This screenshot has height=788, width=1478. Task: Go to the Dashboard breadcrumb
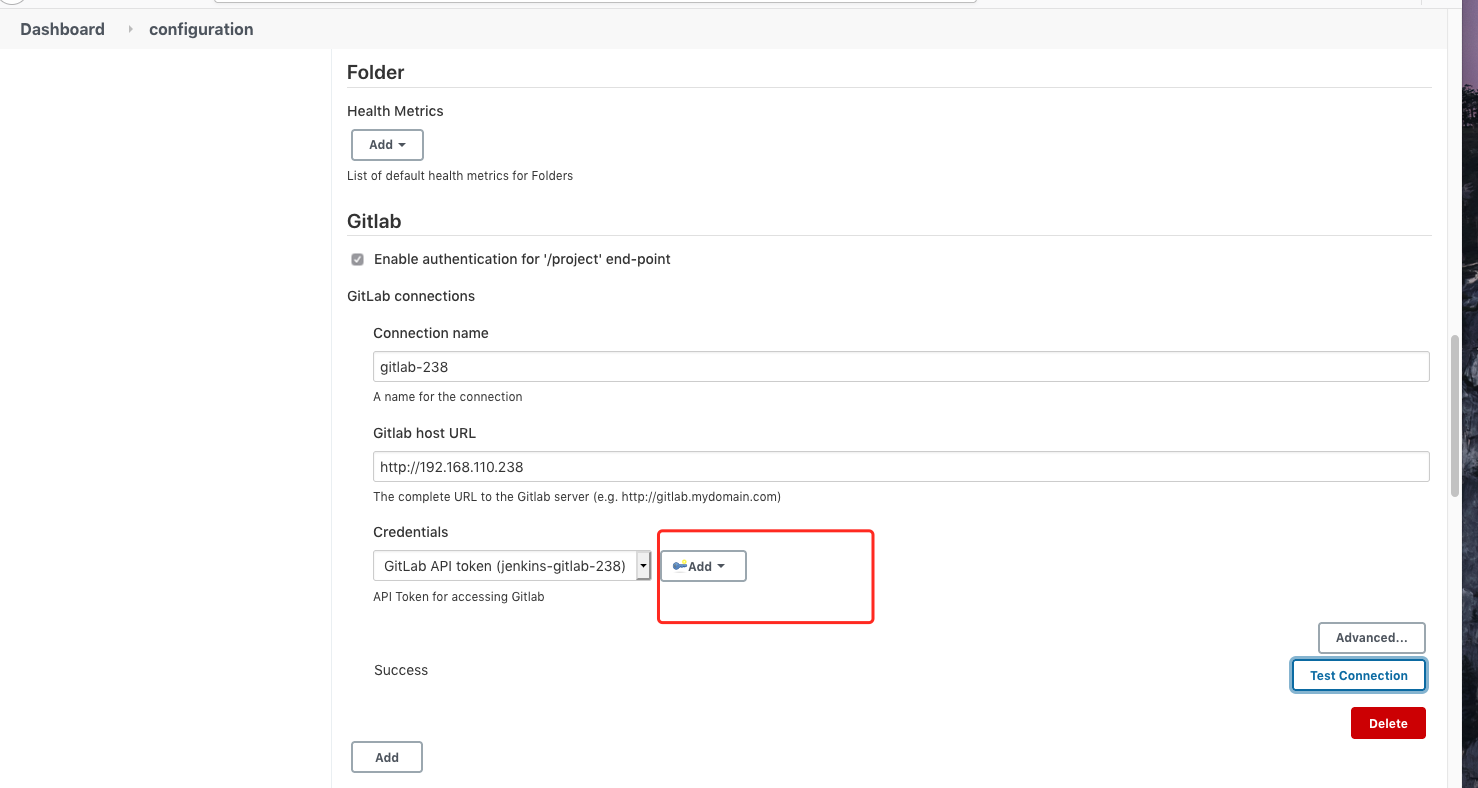pyautogui.click(x=62, y=29)
